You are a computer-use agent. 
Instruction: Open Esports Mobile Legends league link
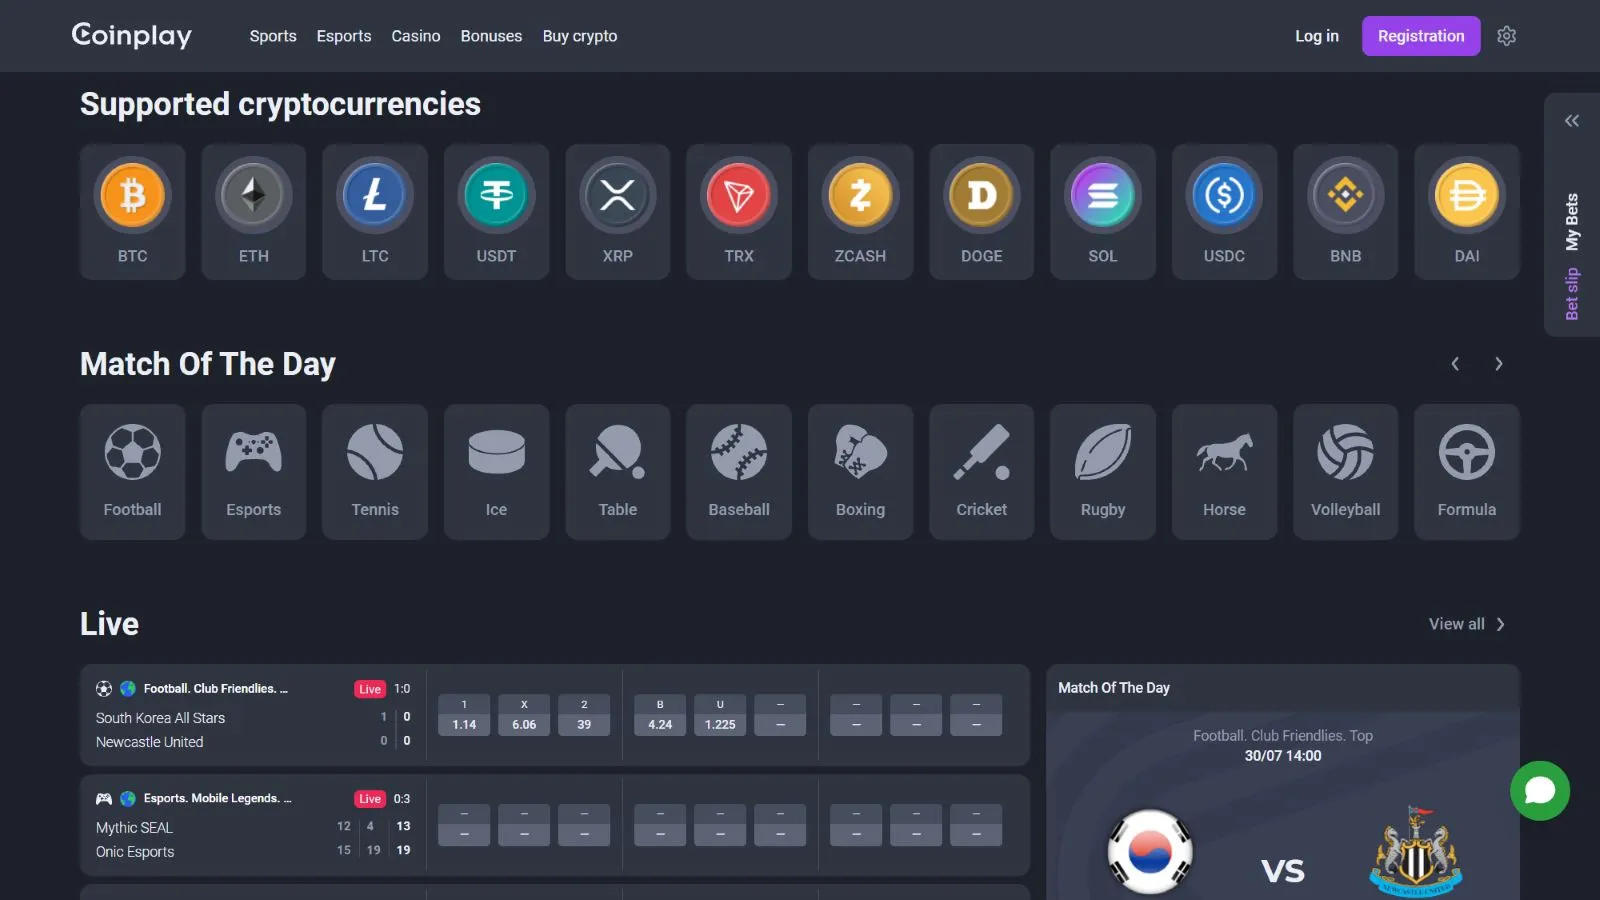pyautogui.click(x=217, y=799)
